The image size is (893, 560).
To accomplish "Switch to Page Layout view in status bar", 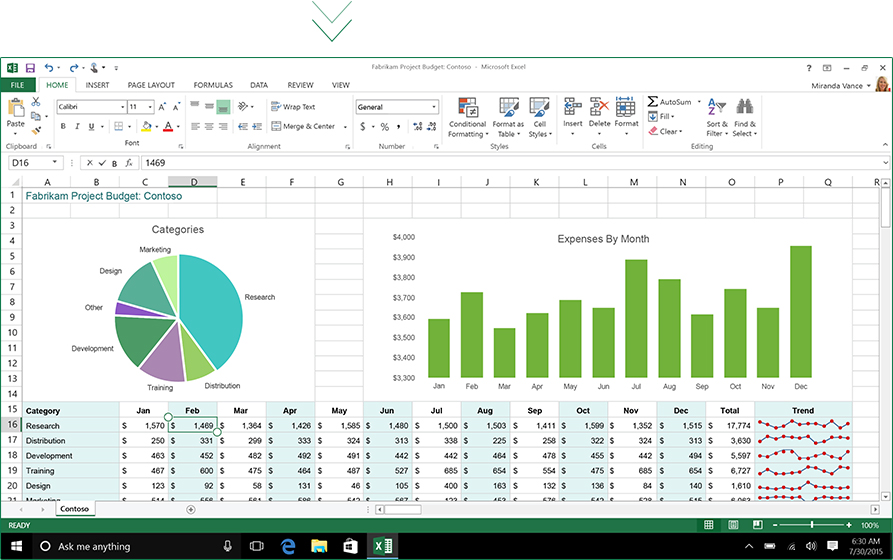I will point(733,525).
